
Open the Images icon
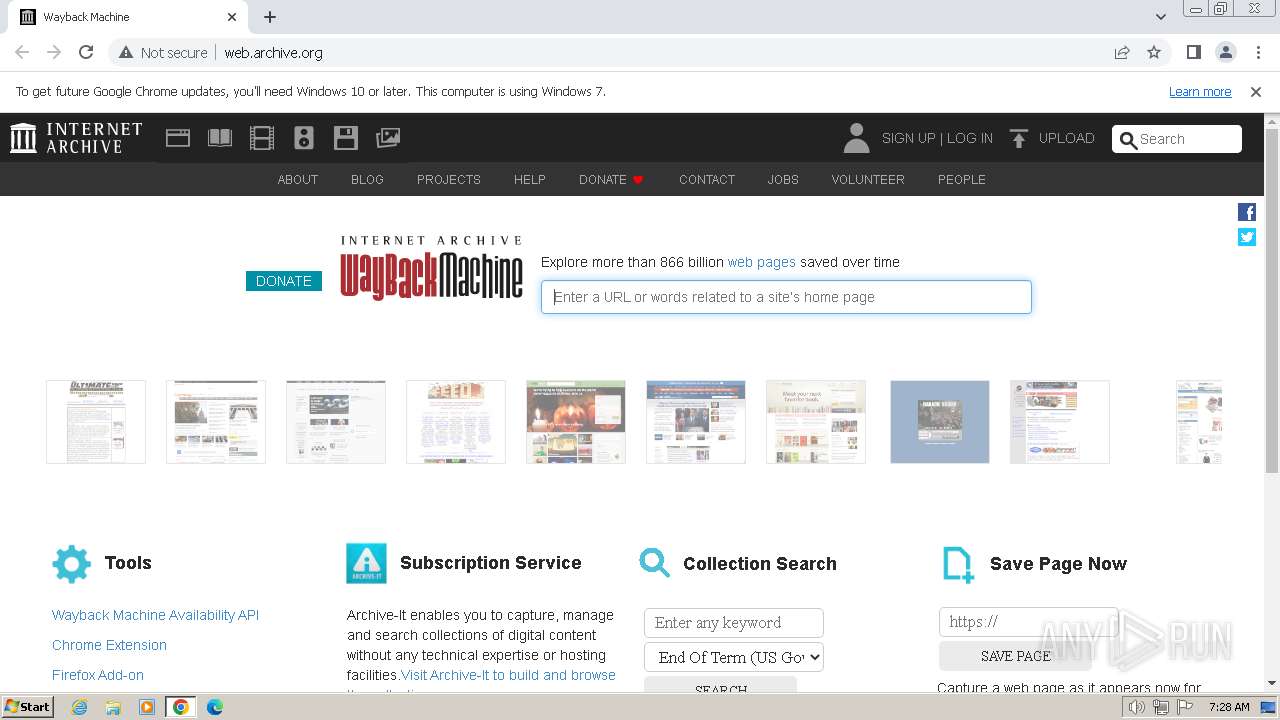point(388,138)
